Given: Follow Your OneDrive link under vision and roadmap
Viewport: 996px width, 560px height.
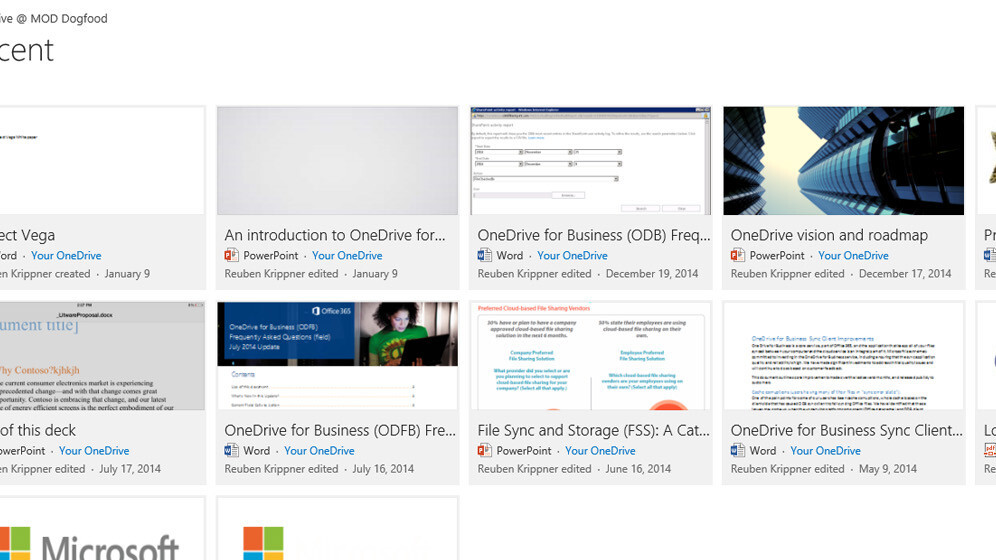Looking at the screenshot, I should (853, 256).
